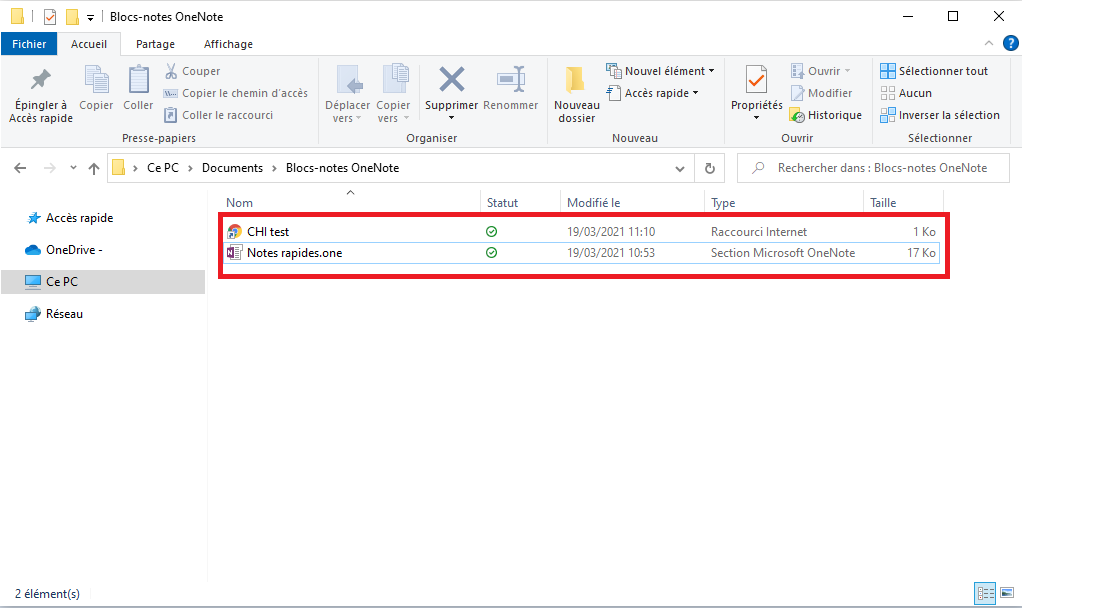This screenshot has width=1111, height=608.
Task: Click the Copier ribbon button
Action: [96, 89]
